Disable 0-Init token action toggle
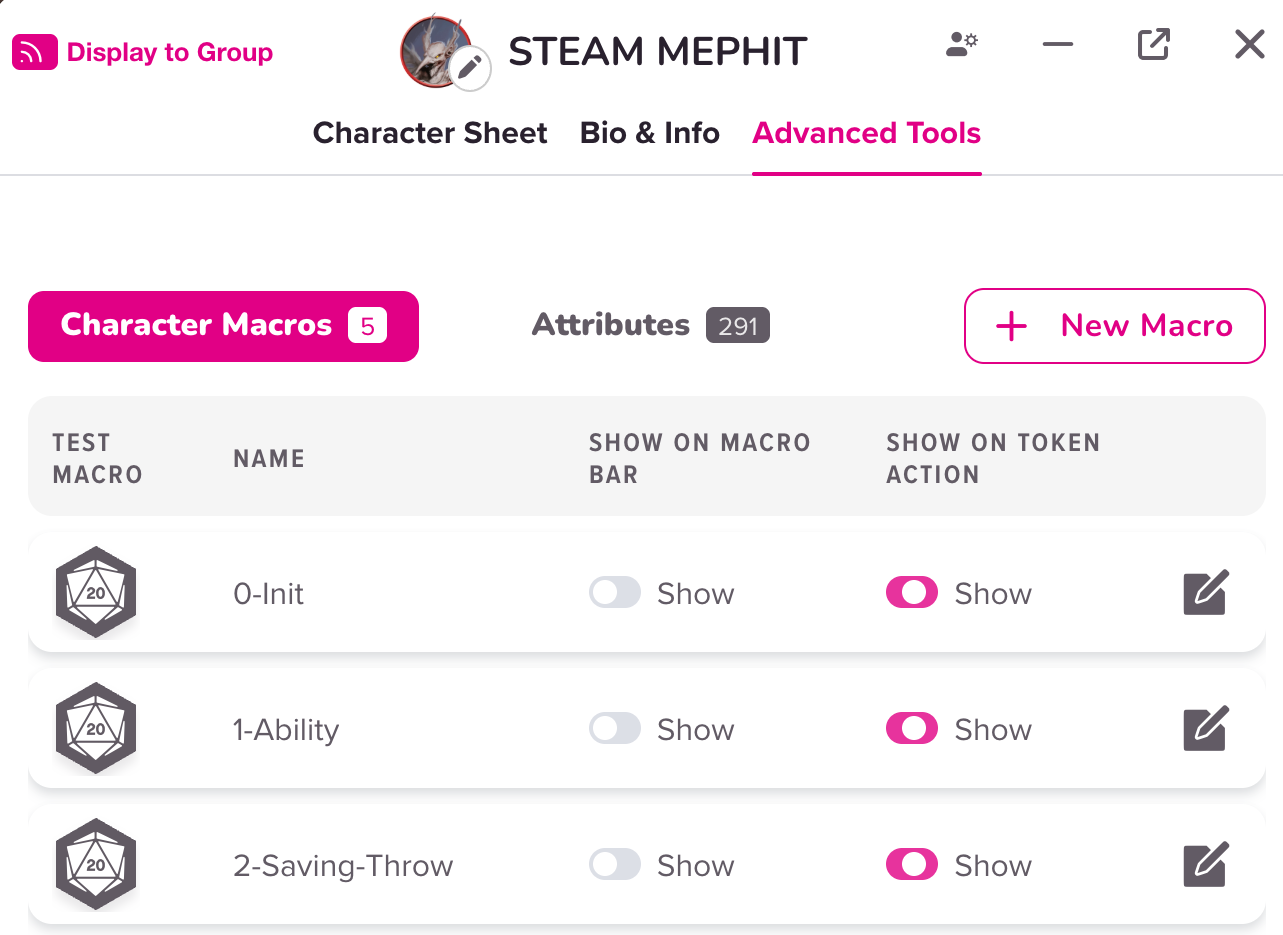The width and height of the screenshot is (1283, 935). (911, 593)
